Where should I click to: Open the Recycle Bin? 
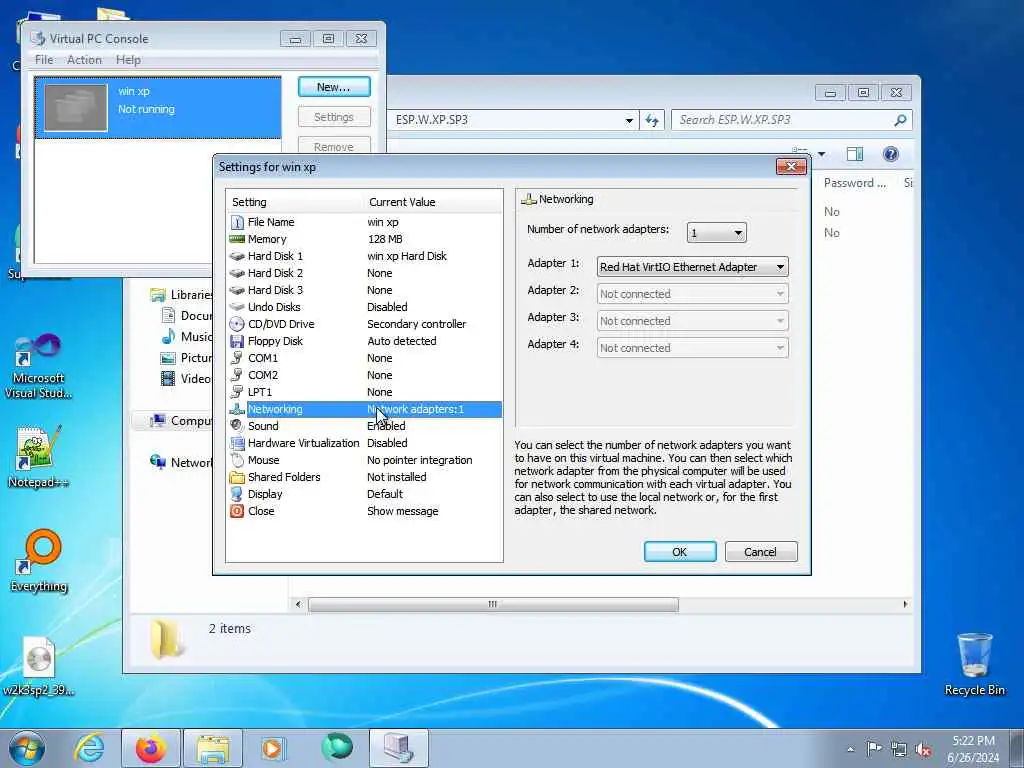click(x=974, y=664)
